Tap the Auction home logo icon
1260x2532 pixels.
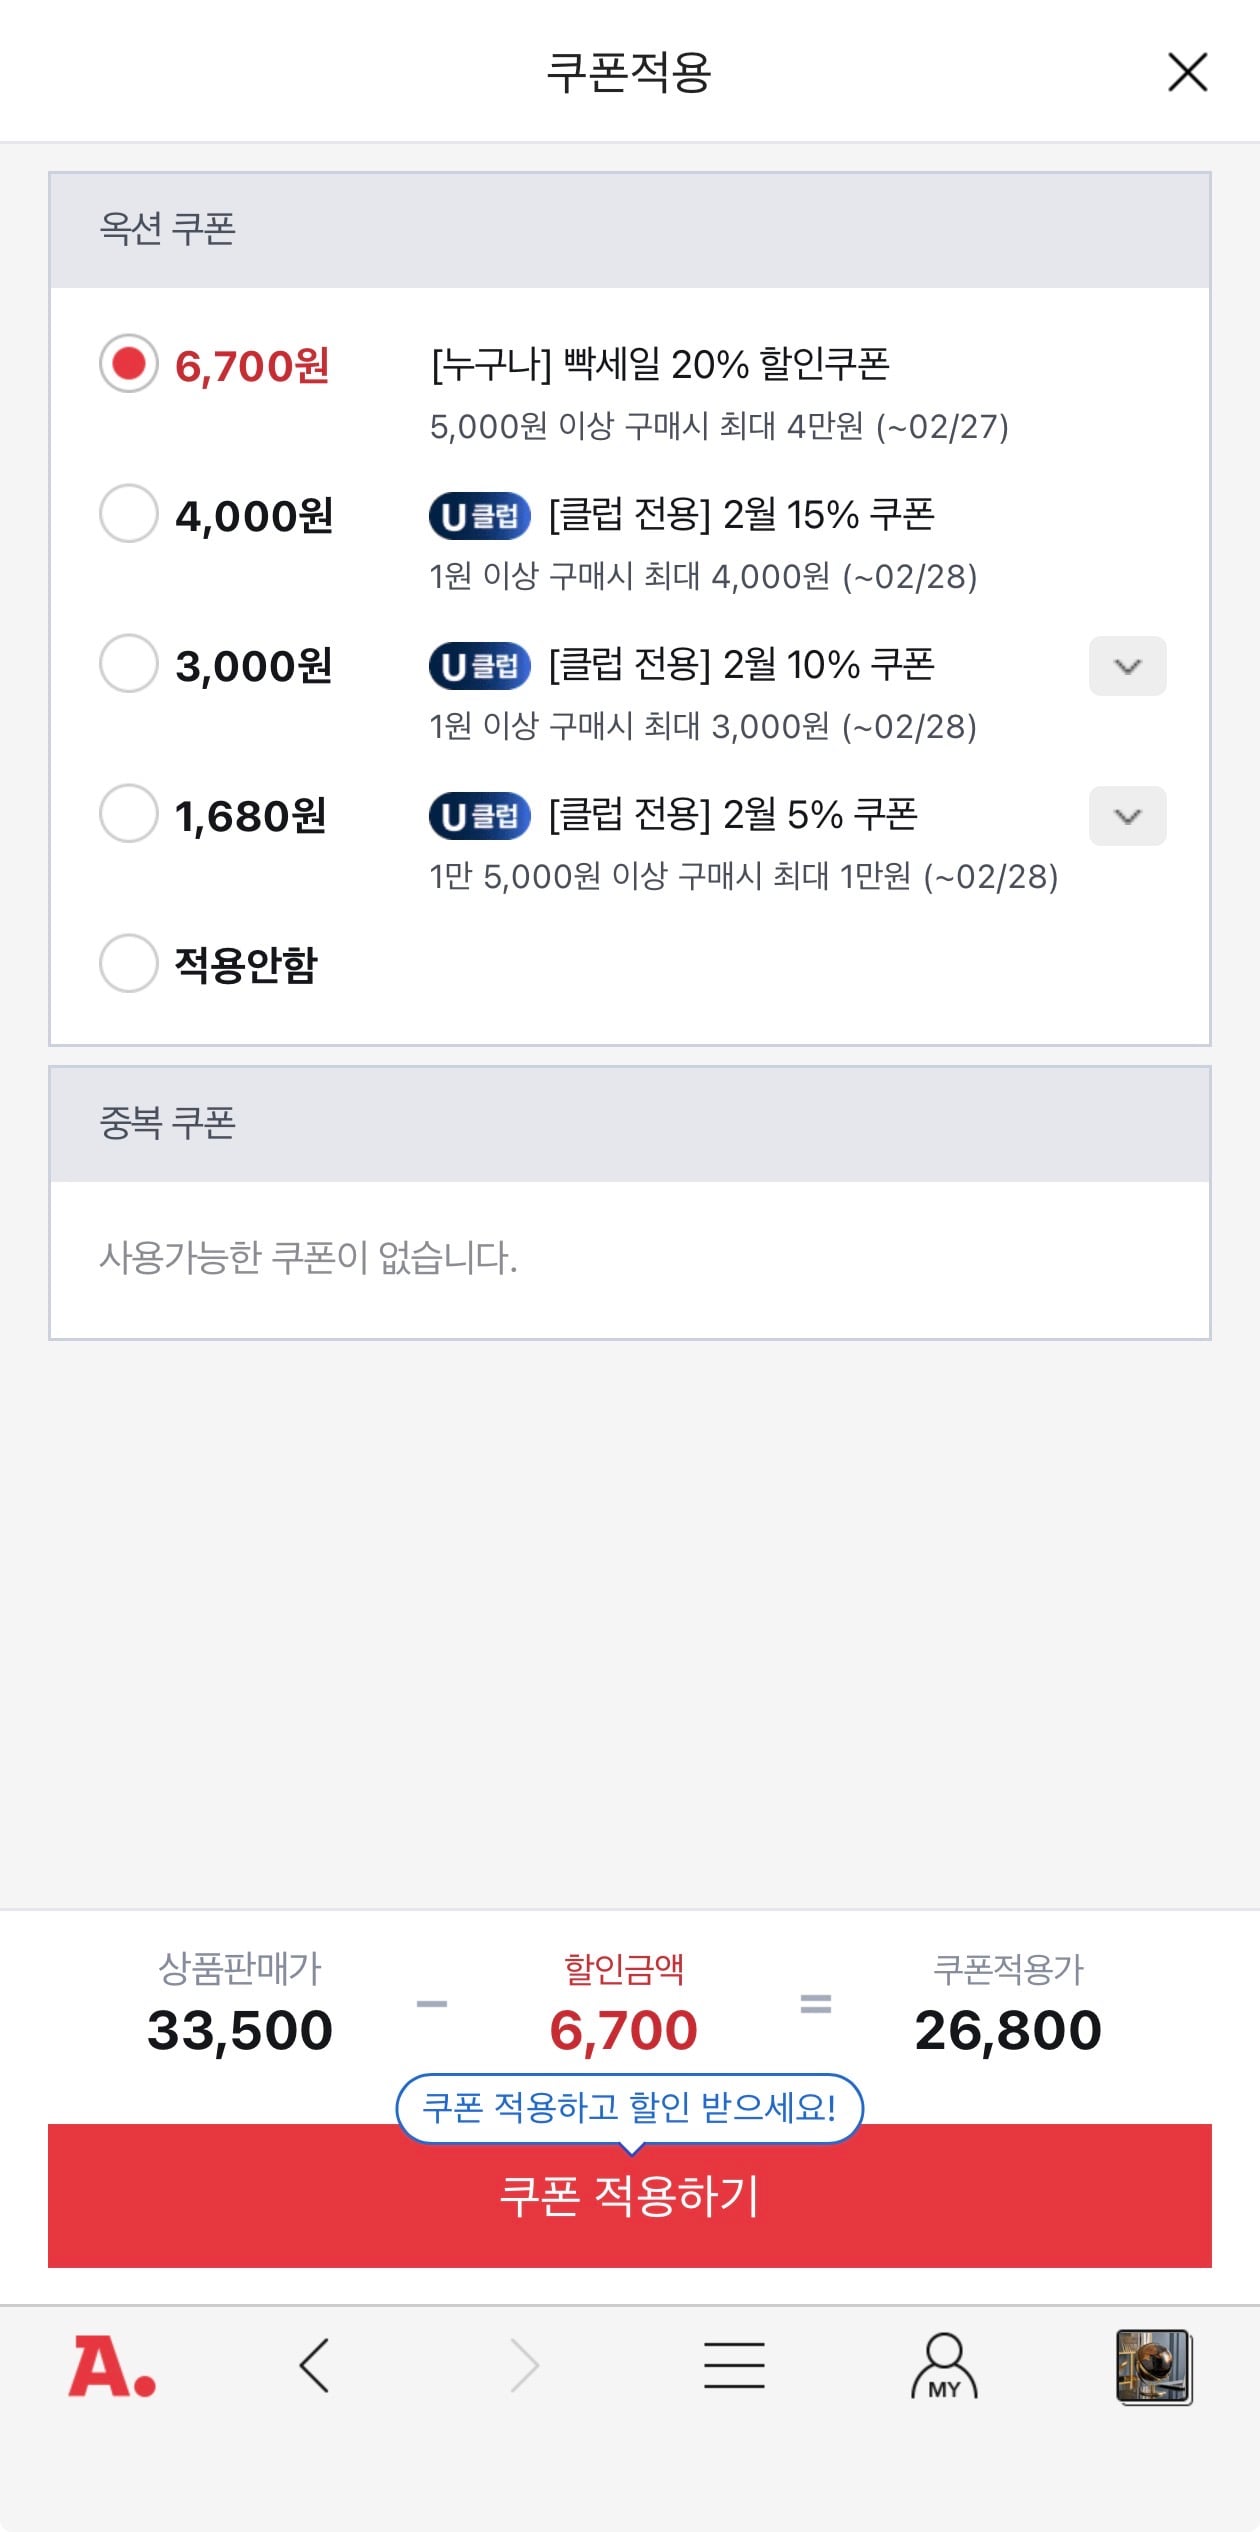tap(112, 2367)
